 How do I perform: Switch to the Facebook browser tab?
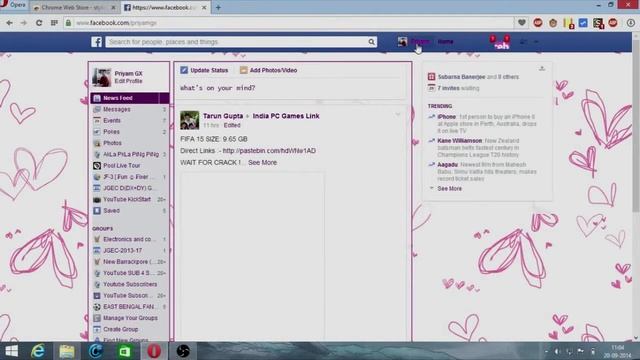tap(165, 7)
